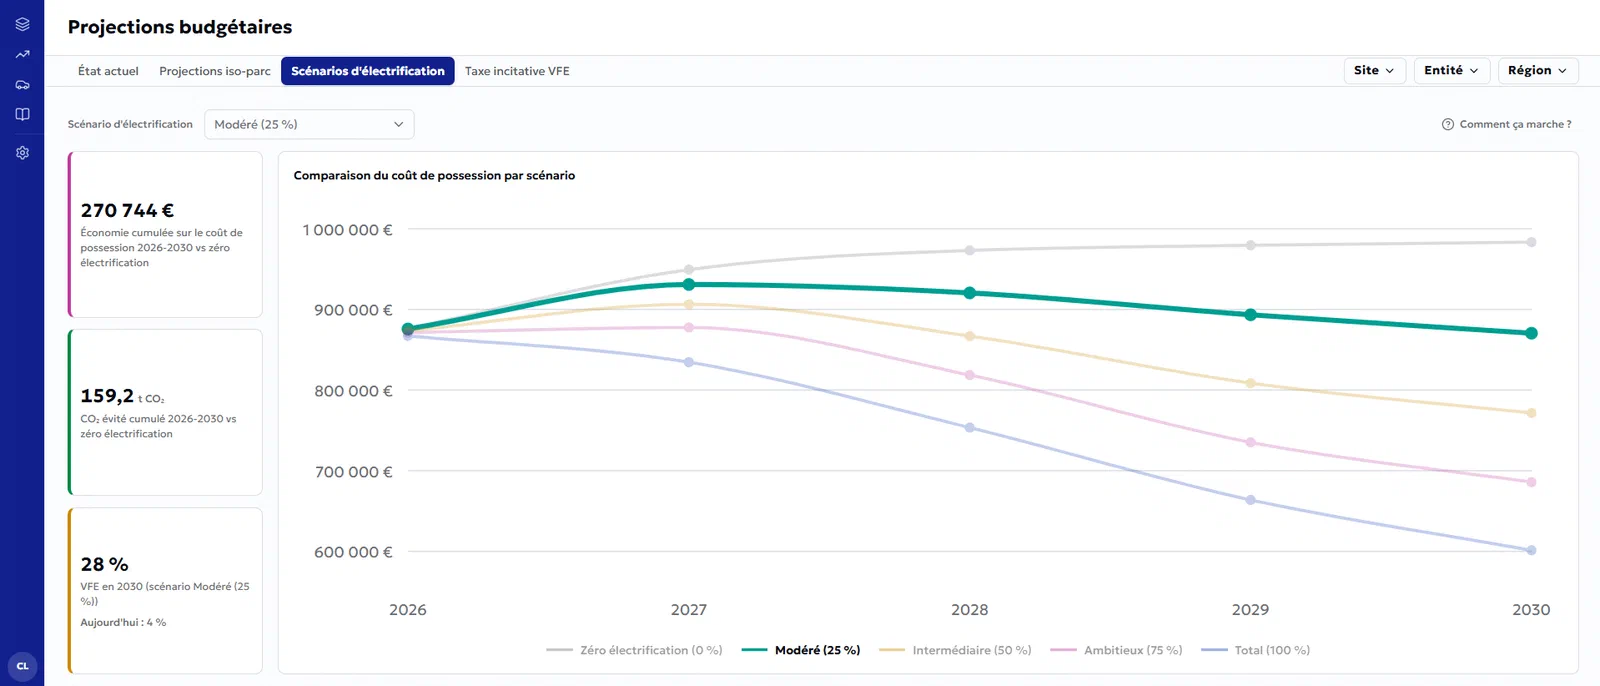Expand the Modéré (25 %) scenario dropdown
Viewport: 1600px width, 686px height.
(309, 124)
